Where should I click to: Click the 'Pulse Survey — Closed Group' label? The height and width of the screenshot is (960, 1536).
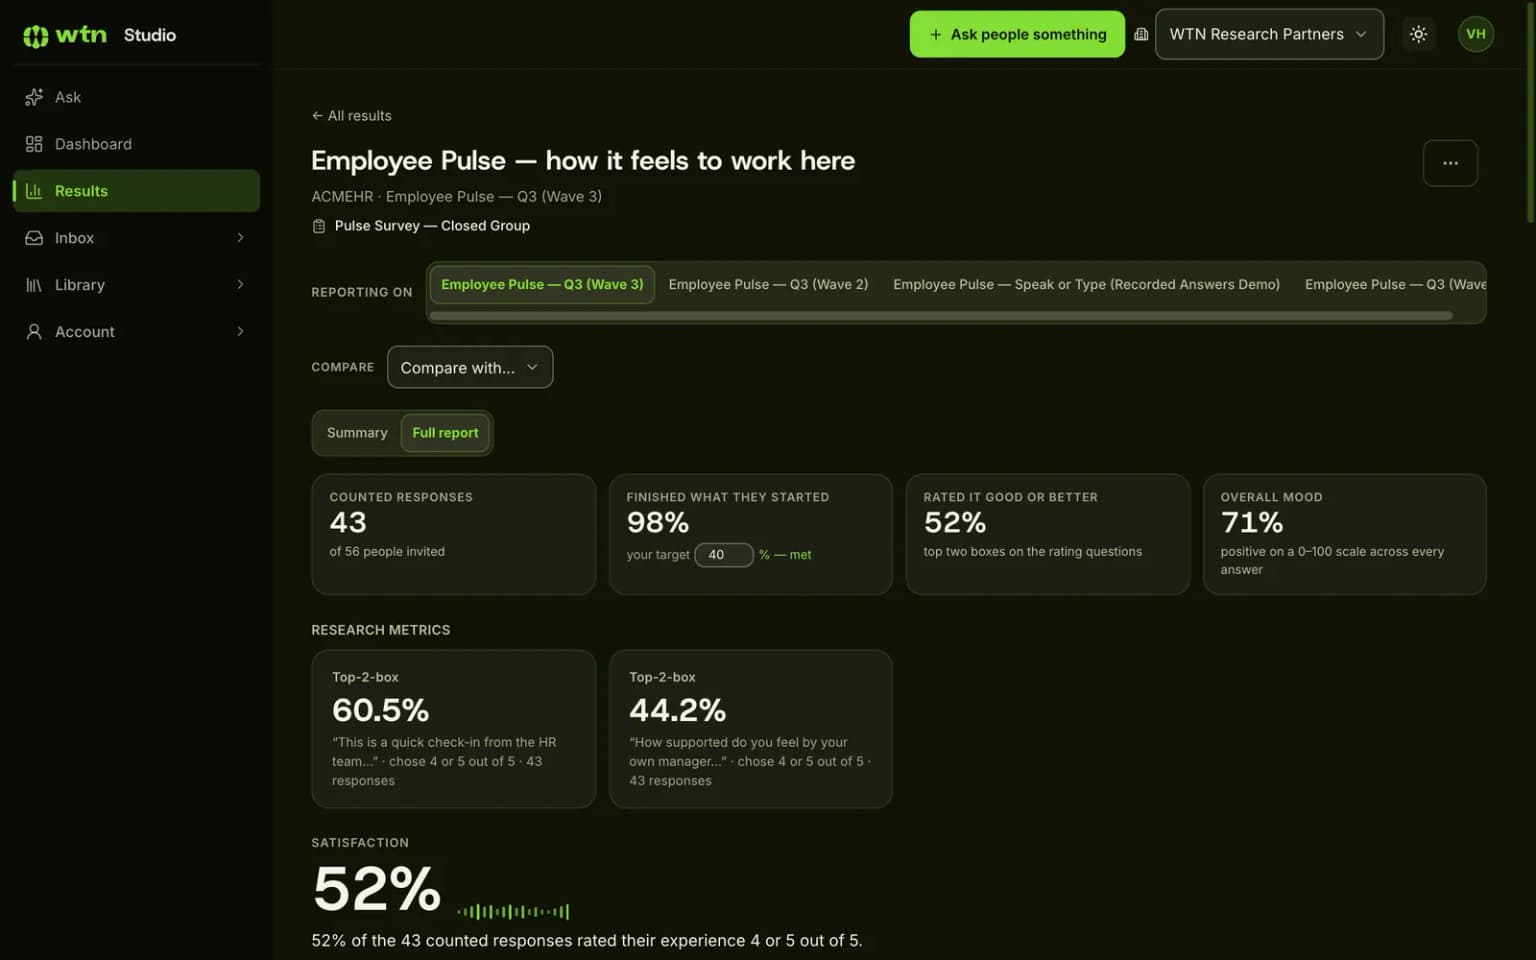[432, 226]
